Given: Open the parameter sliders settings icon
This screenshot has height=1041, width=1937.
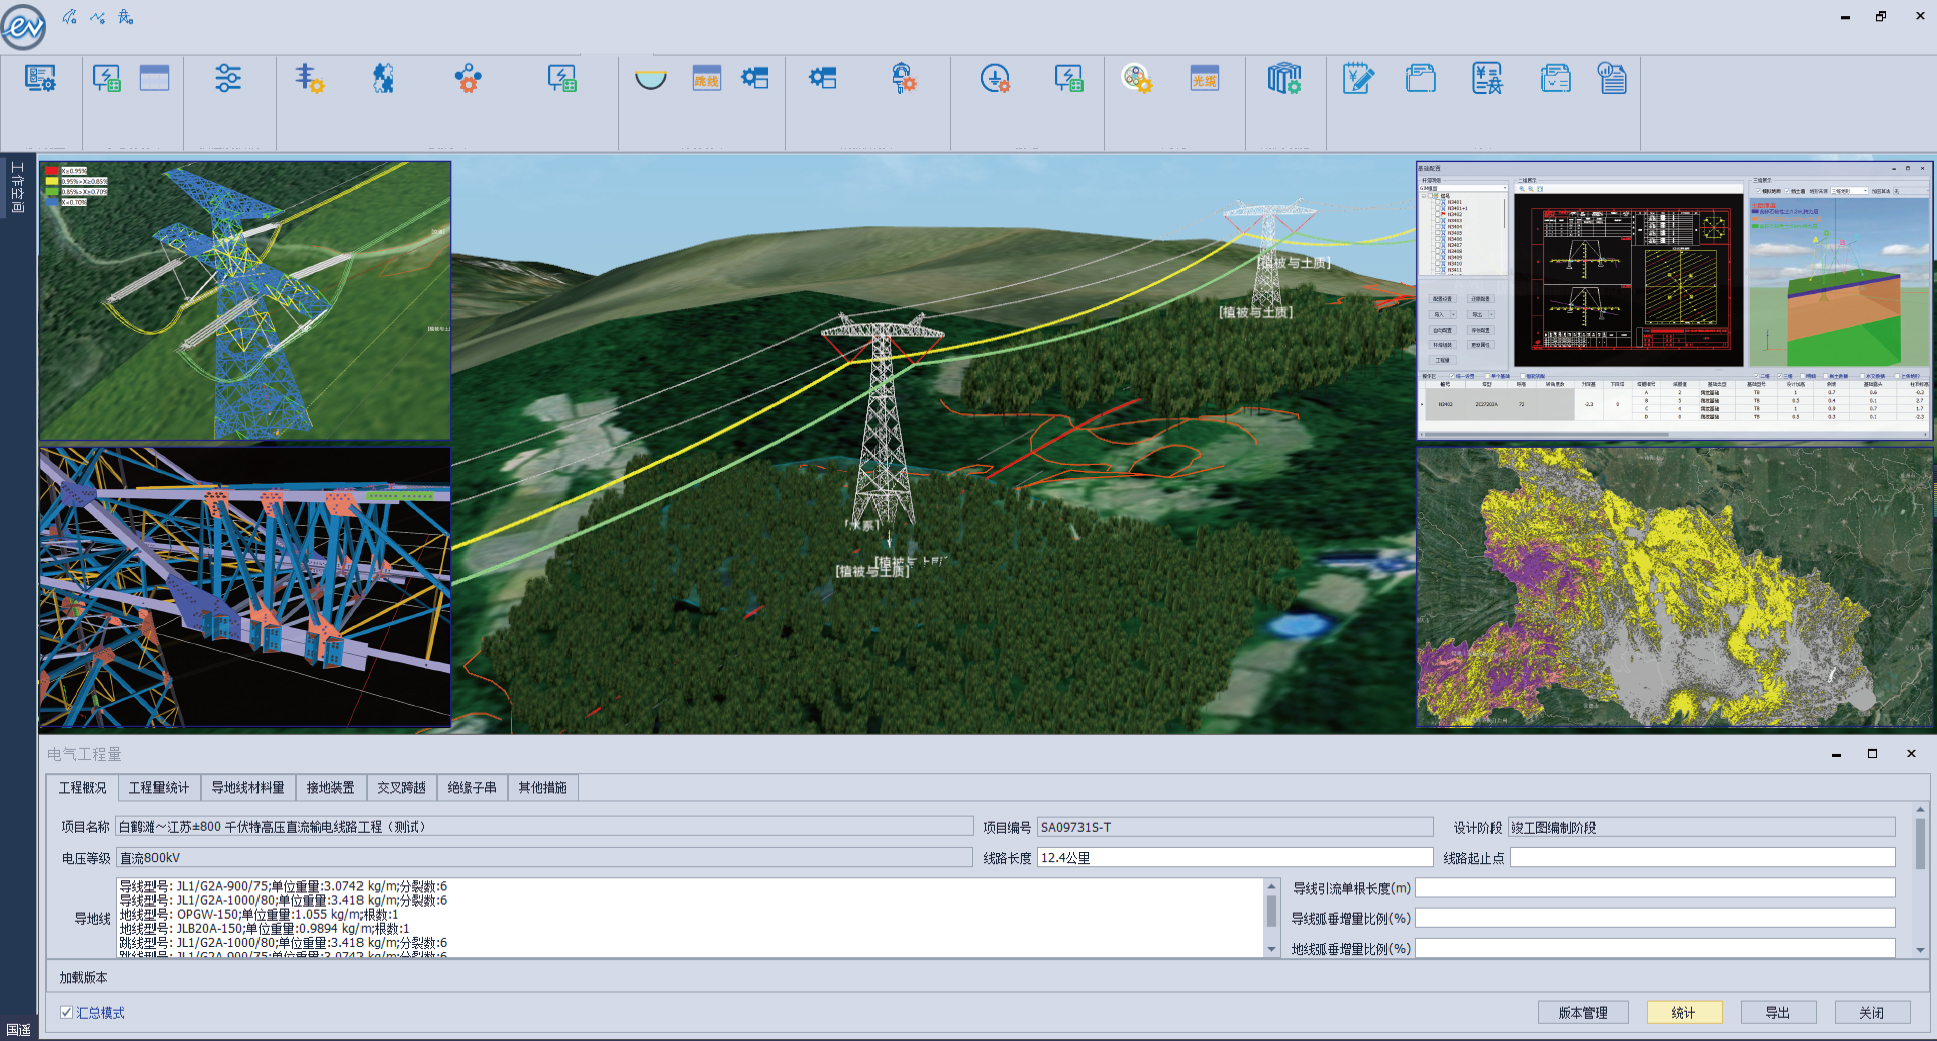Looking at the screenshot, I should pyautogui.click(x=228, y=78).
